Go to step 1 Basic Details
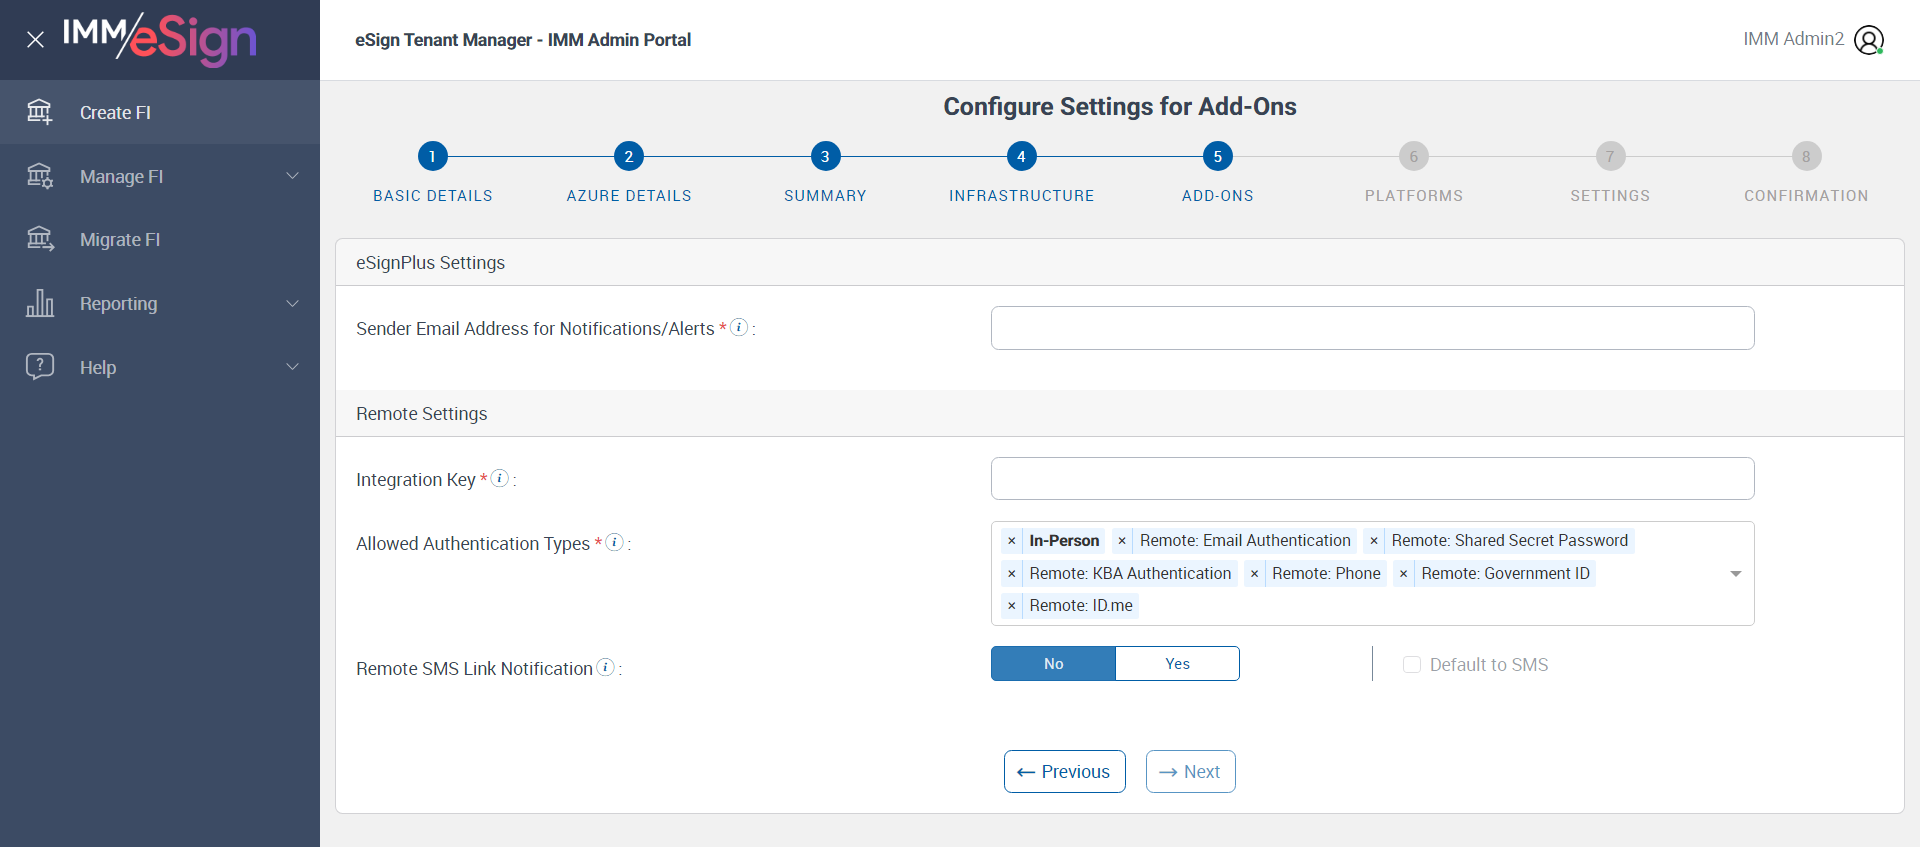Image resolution: width=1920 pixels, height=847 pixels. [432, 156]
